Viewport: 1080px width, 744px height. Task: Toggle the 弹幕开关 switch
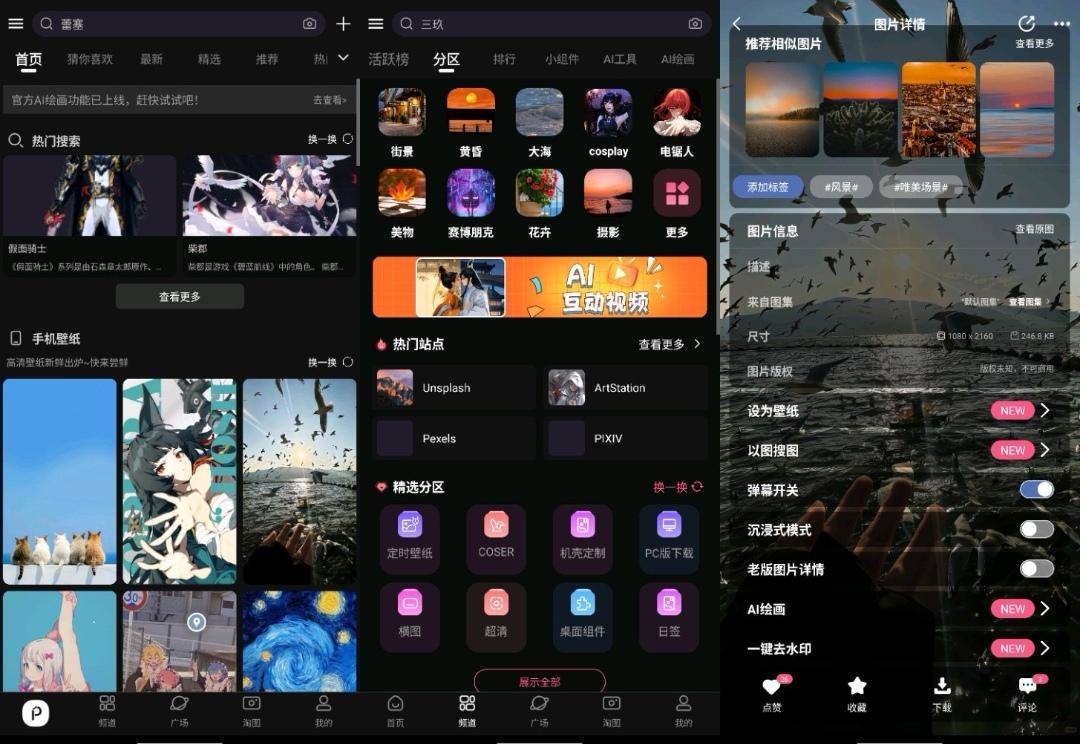1037,489
